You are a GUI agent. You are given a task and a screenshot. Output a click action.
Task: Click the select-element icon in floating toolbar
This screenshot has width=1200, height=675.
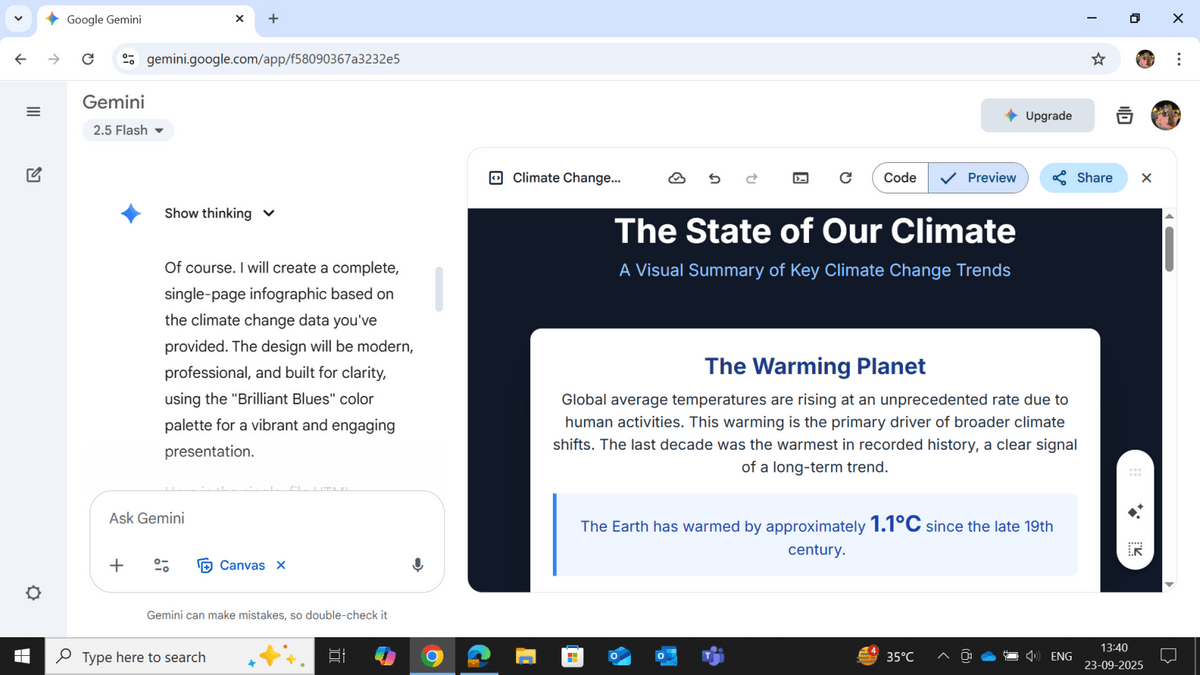[1135, 549]
